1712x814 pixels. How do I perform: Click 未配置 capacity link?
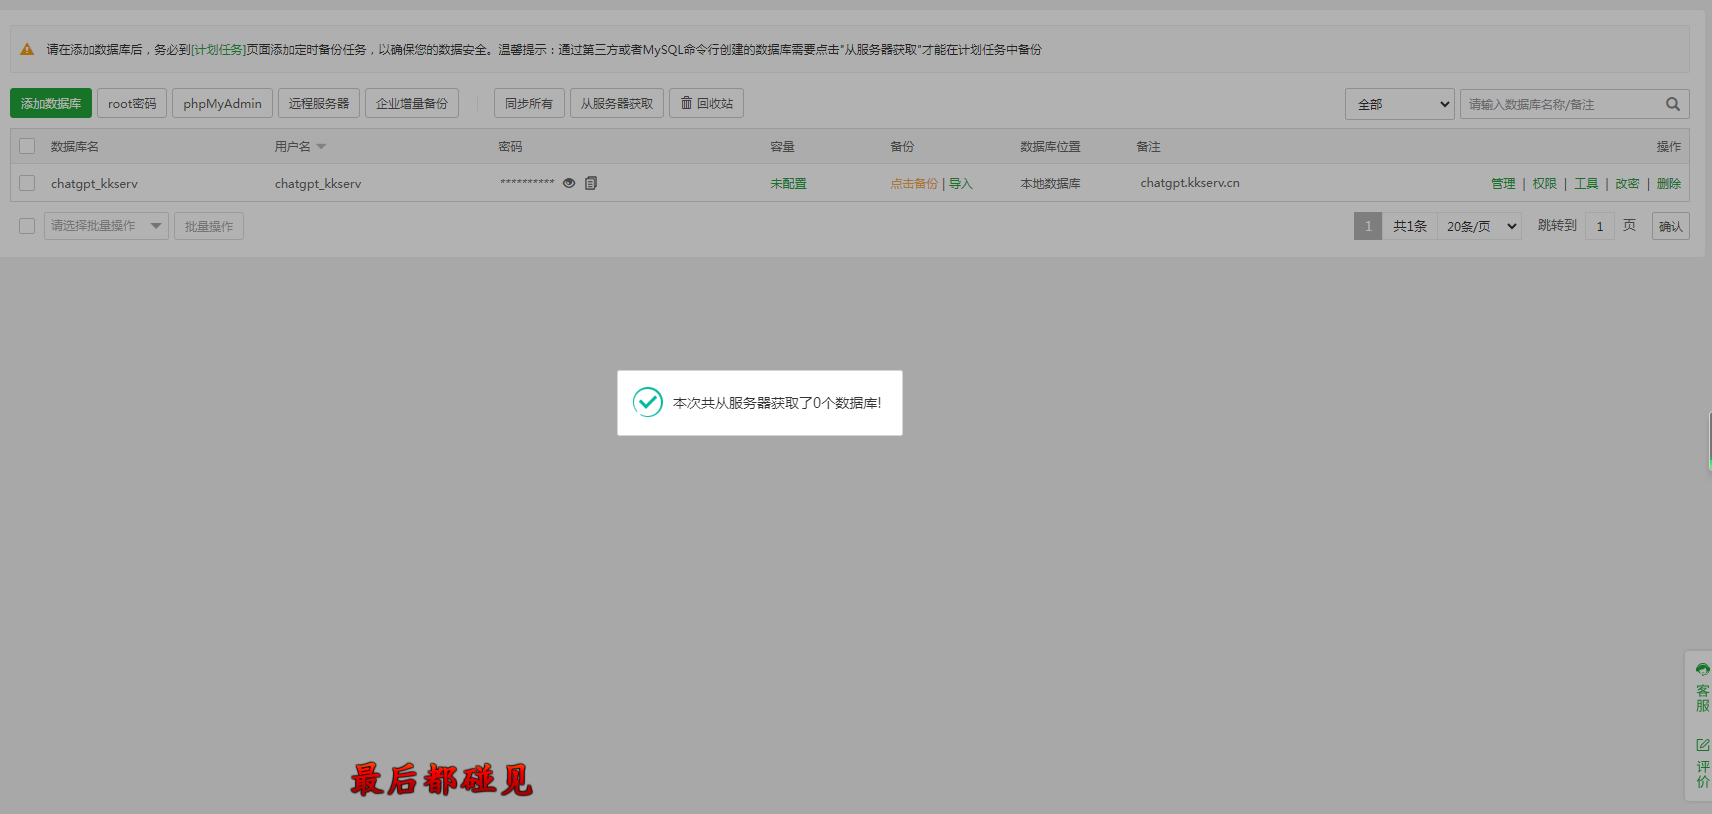pyautogui.click(x=788, y=184)
